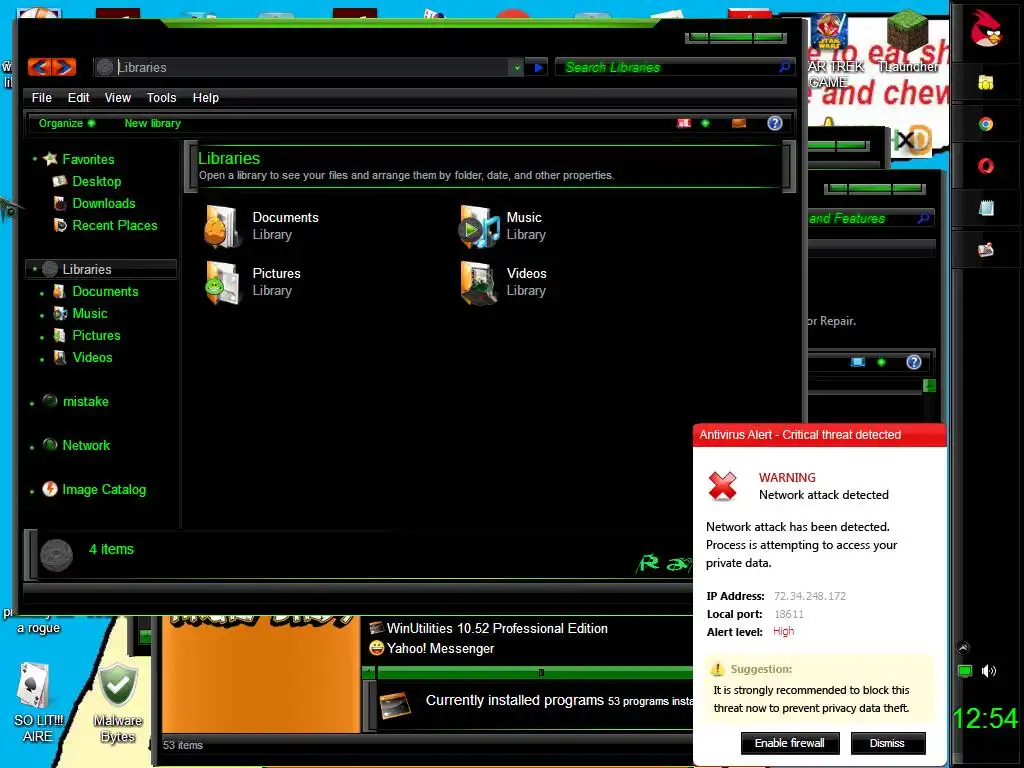The width and height of the screenshot is (1024, 768).
Task: Click the 12:54 clock
Action: pos(985,718)
